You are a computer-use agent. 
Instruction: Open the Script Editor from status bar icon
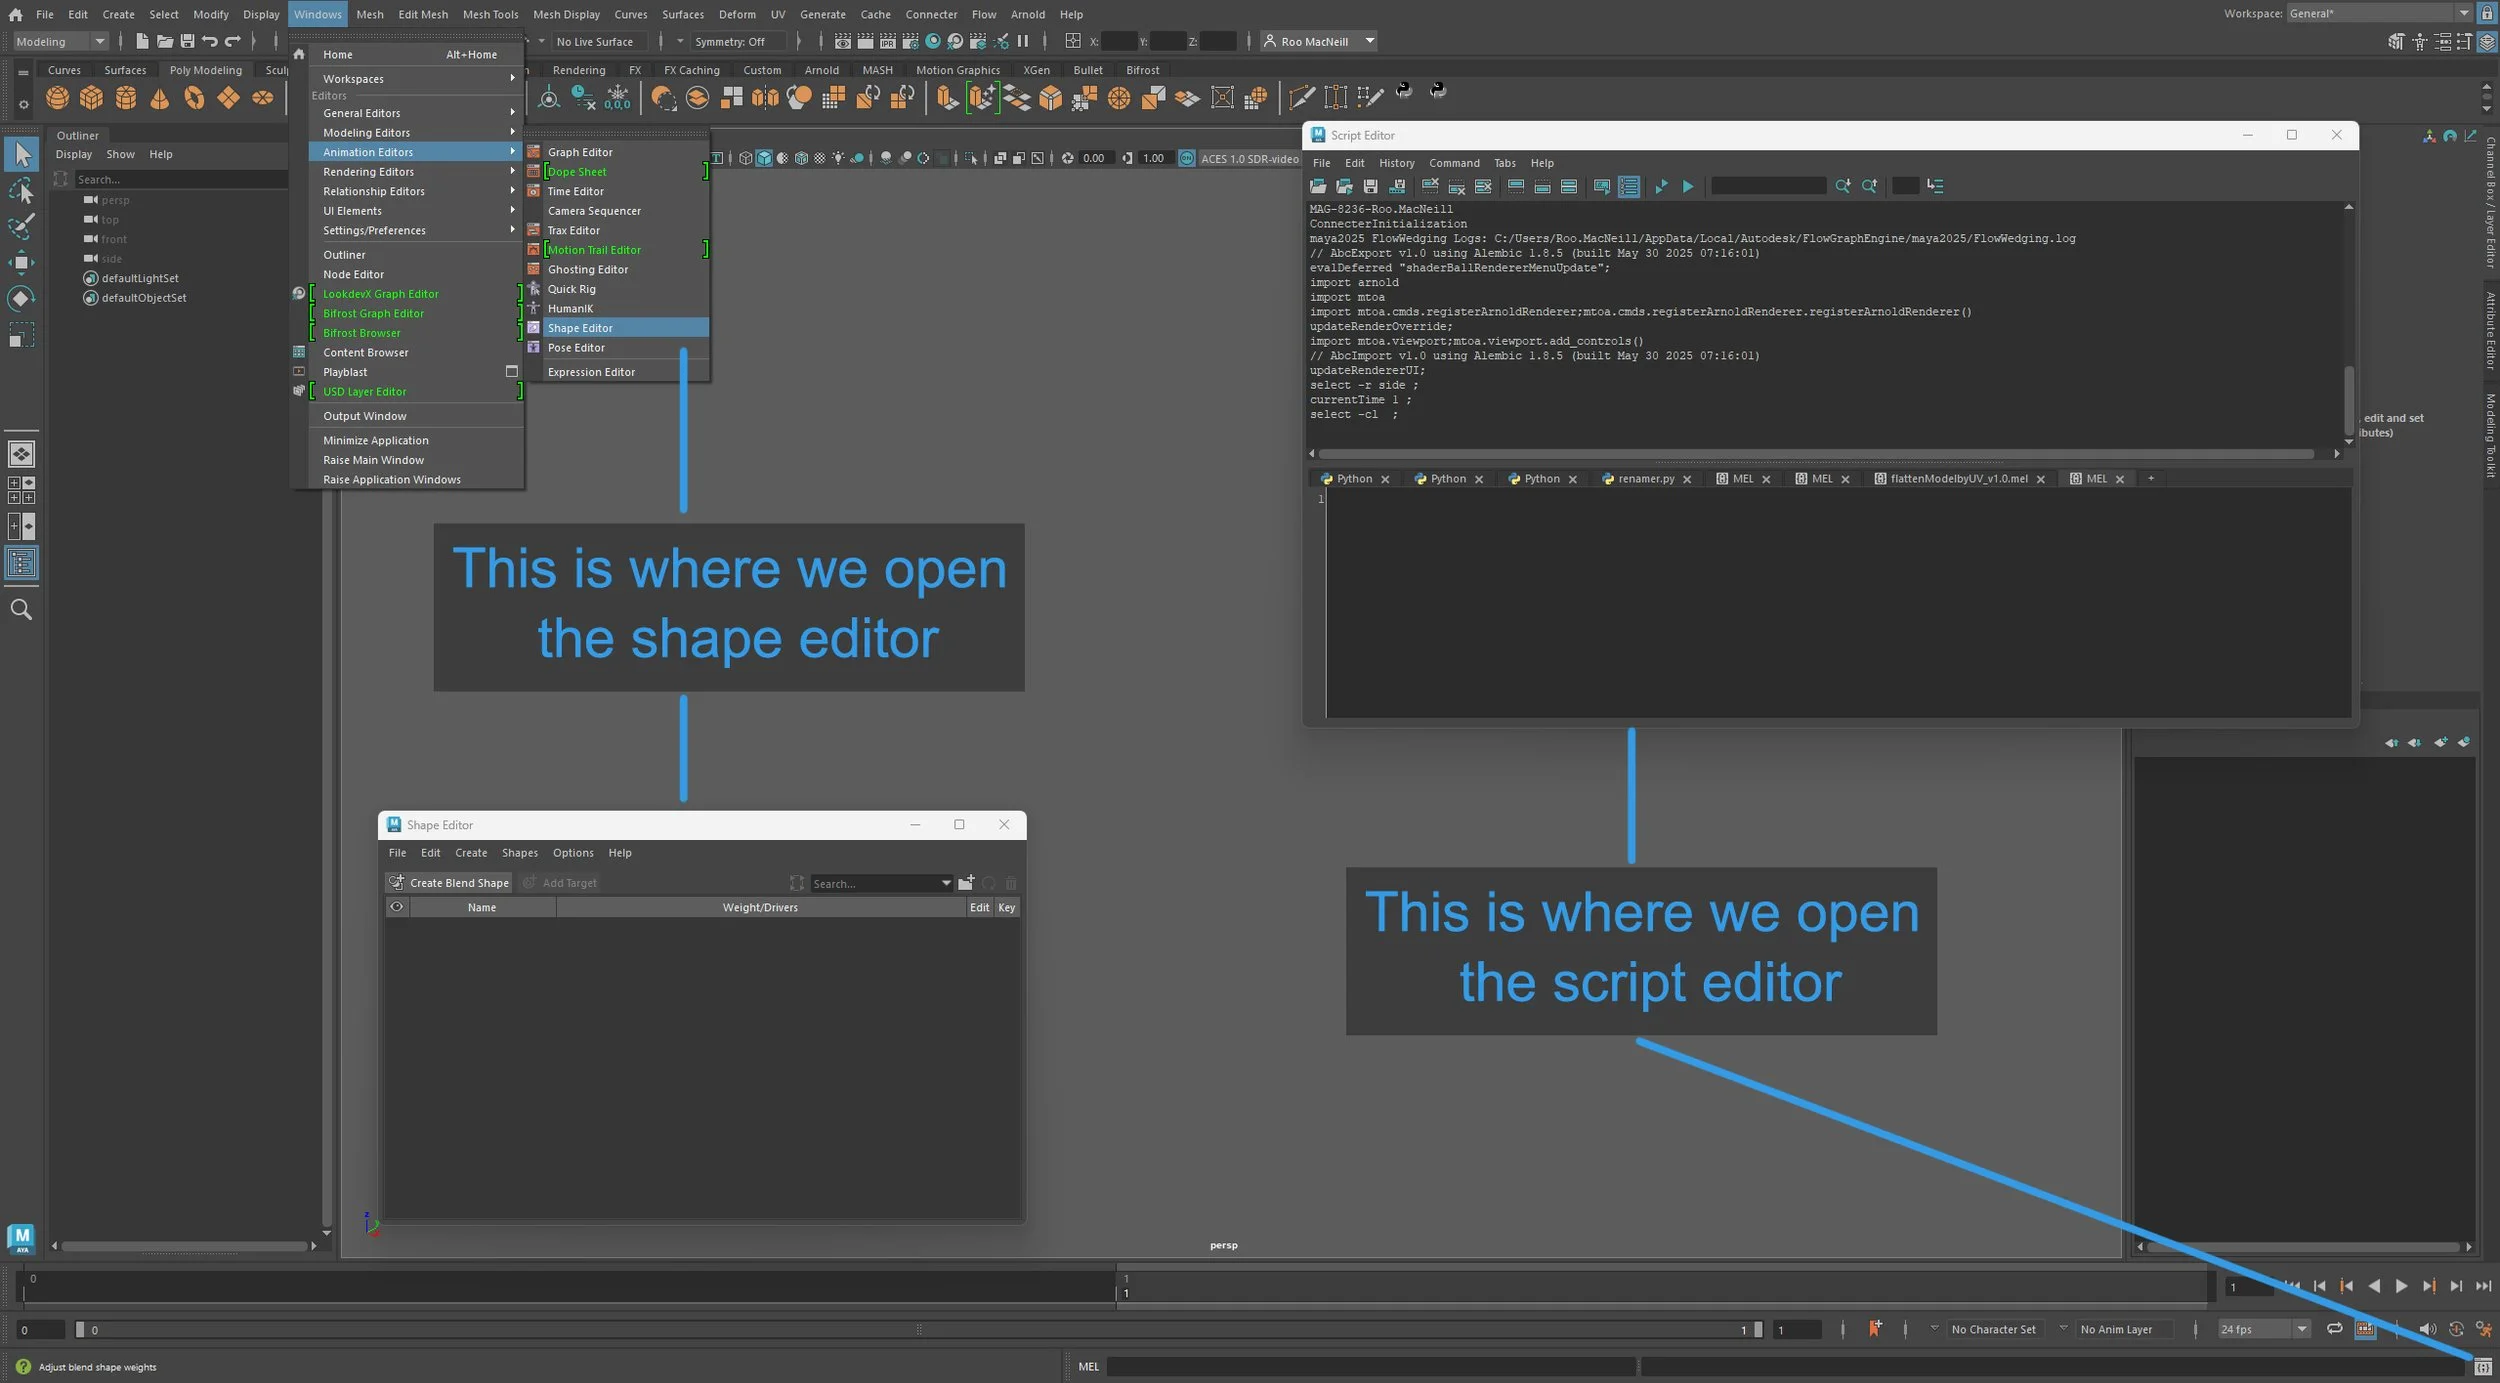coord(2482,1367)
